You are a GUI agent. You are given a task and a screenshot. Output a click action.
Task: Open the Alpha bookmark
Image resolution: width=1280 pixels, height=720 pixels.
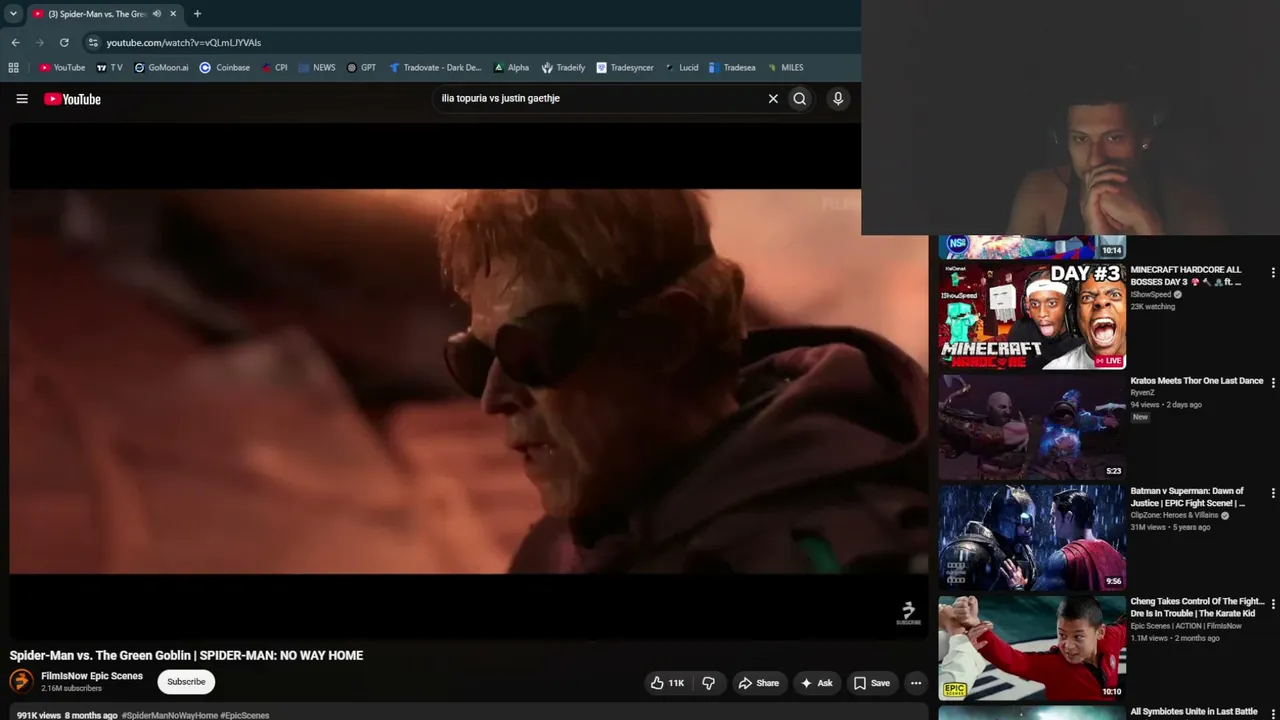[x=511, y=68]
